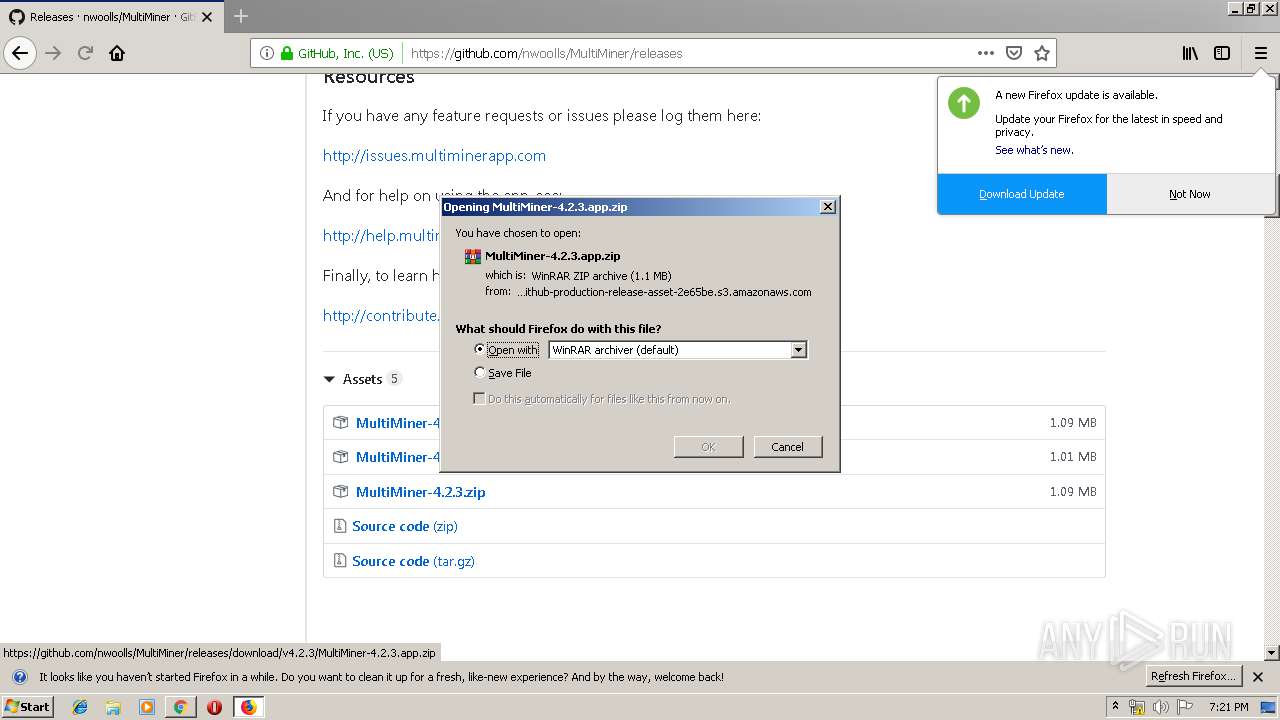The height and width of the screenshot is (720, 1280).
Task: Toggle the sidebar view icon
Action: [1222, 53]
